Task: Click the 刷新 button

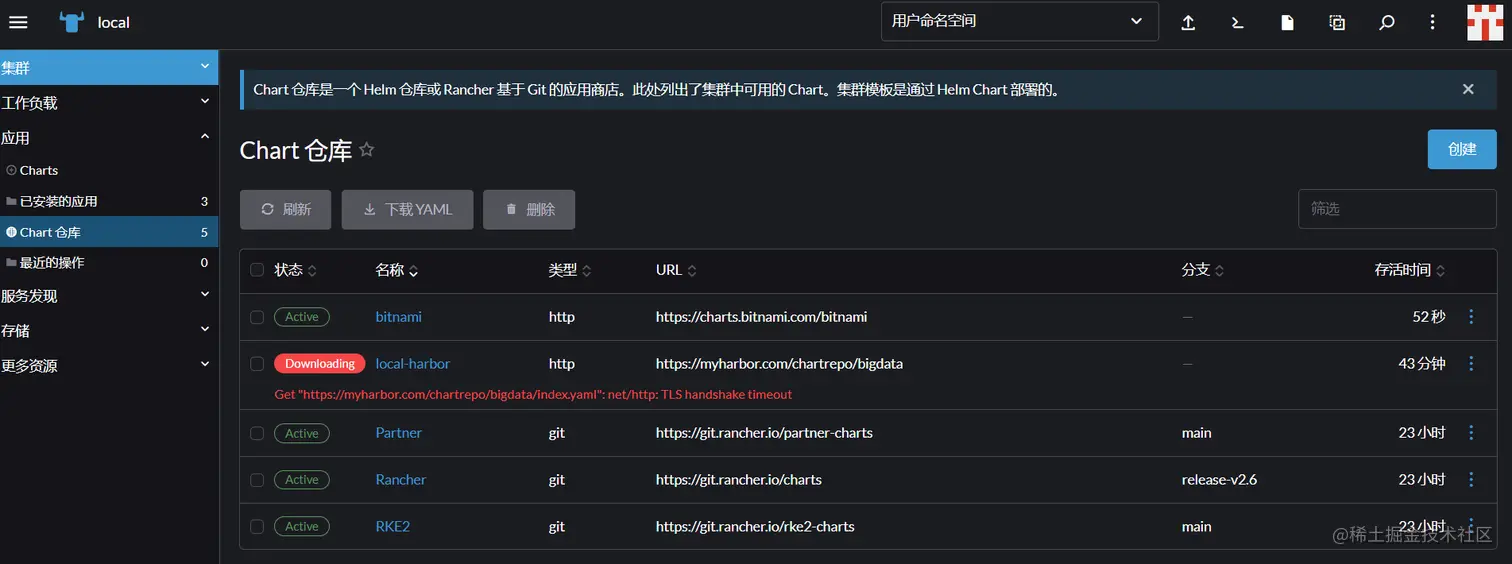Action: (x=286, y=209)
